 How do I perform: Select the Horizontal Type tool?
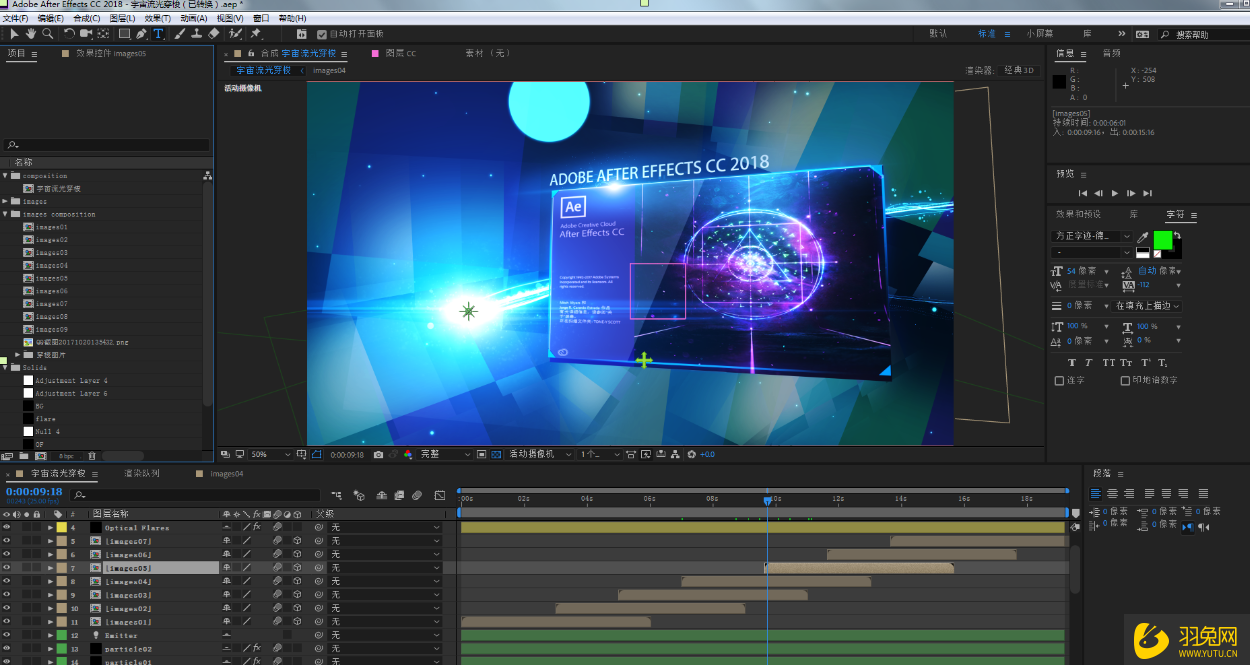pos(158,33)
